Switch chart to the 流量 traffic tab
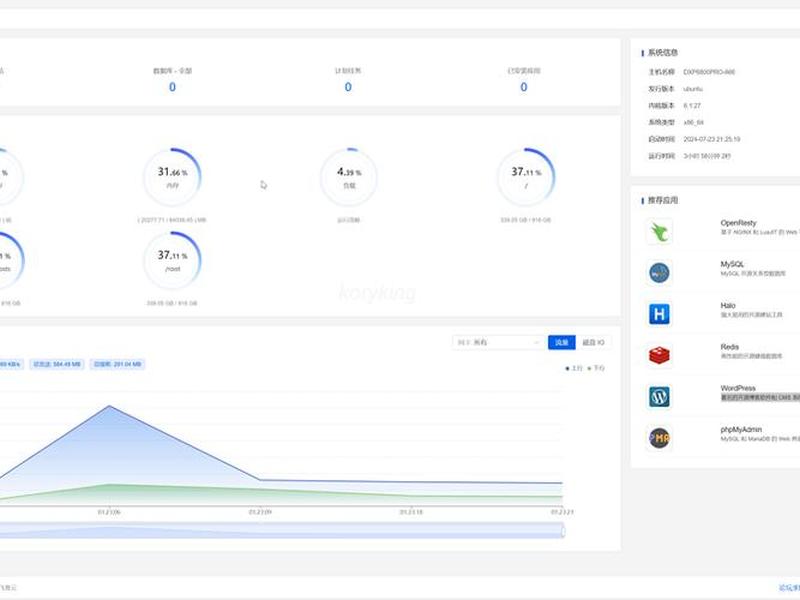800x600 pixels. (x=562, y=342)
